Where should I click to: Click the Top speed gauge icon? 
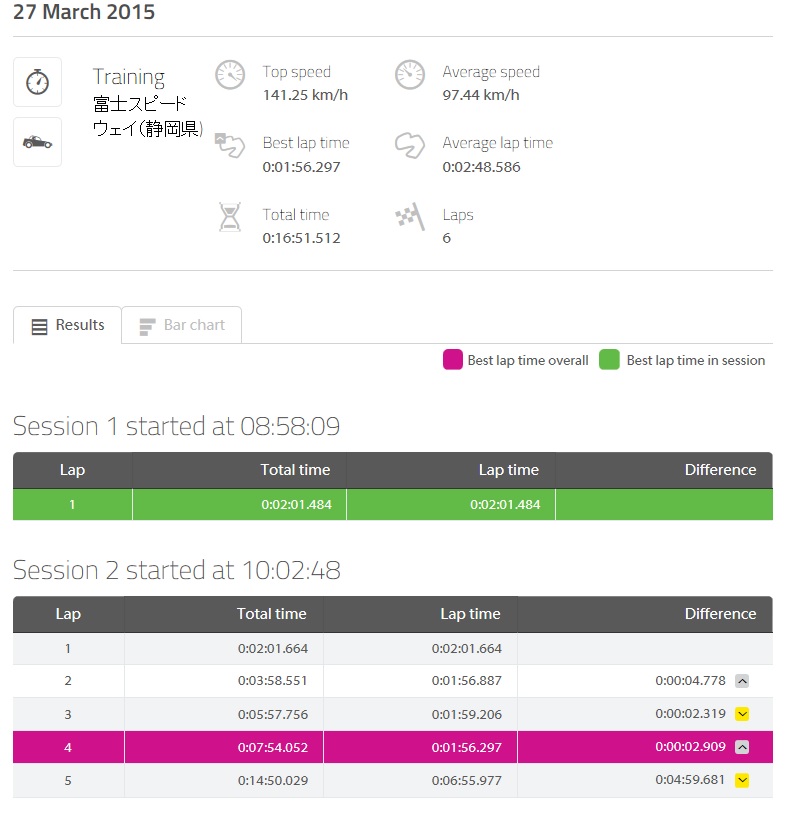click(x=230, y=74)
